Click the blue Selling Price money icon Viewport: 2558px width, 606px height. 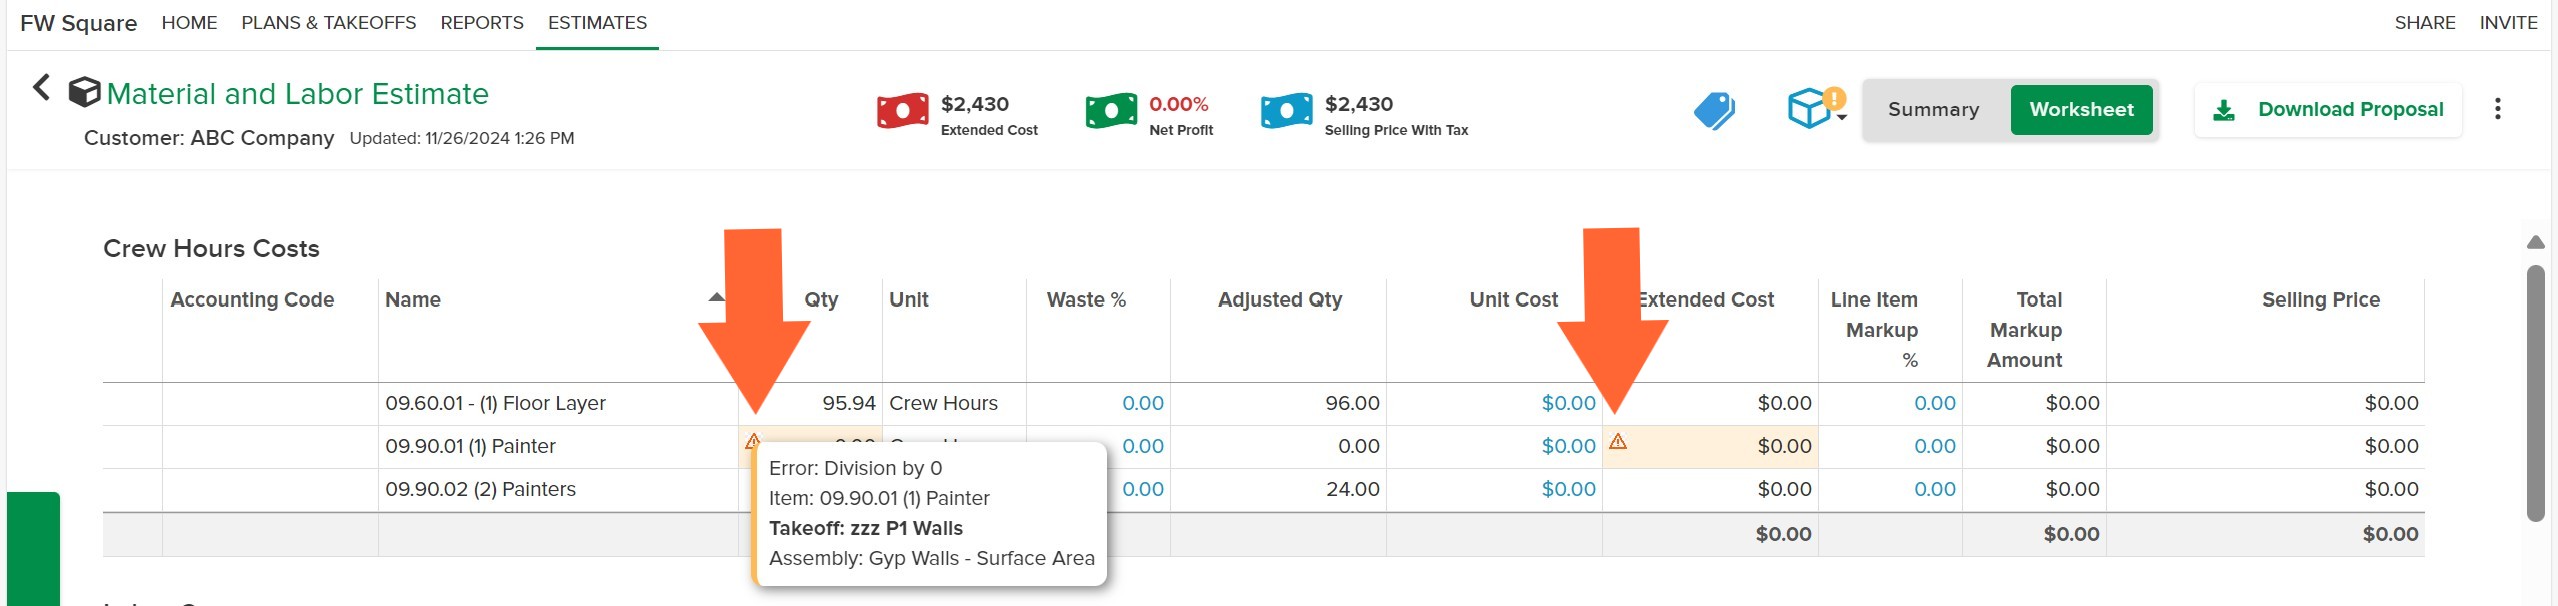pyautogui.click(x=1286, y=111)
